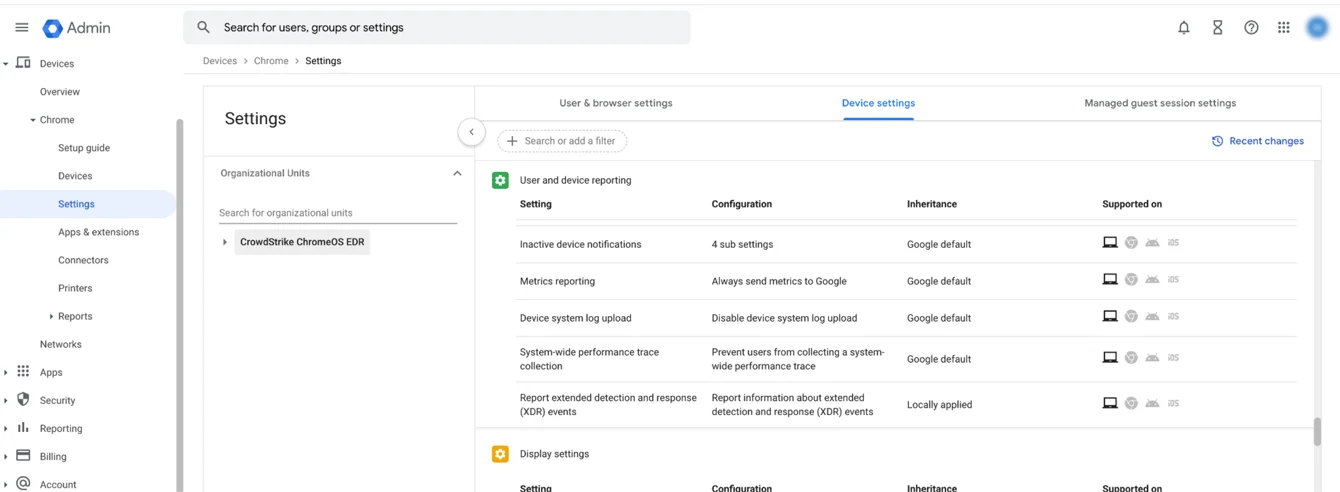Open the user account avatar
The image size is (1340, 492).
pos(1317,28)
